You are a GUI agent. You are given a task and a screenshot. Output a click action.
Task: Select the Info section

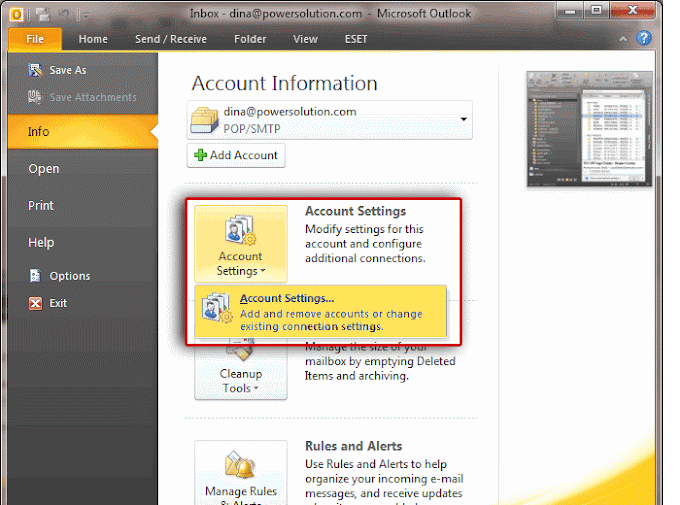point(82,131)
